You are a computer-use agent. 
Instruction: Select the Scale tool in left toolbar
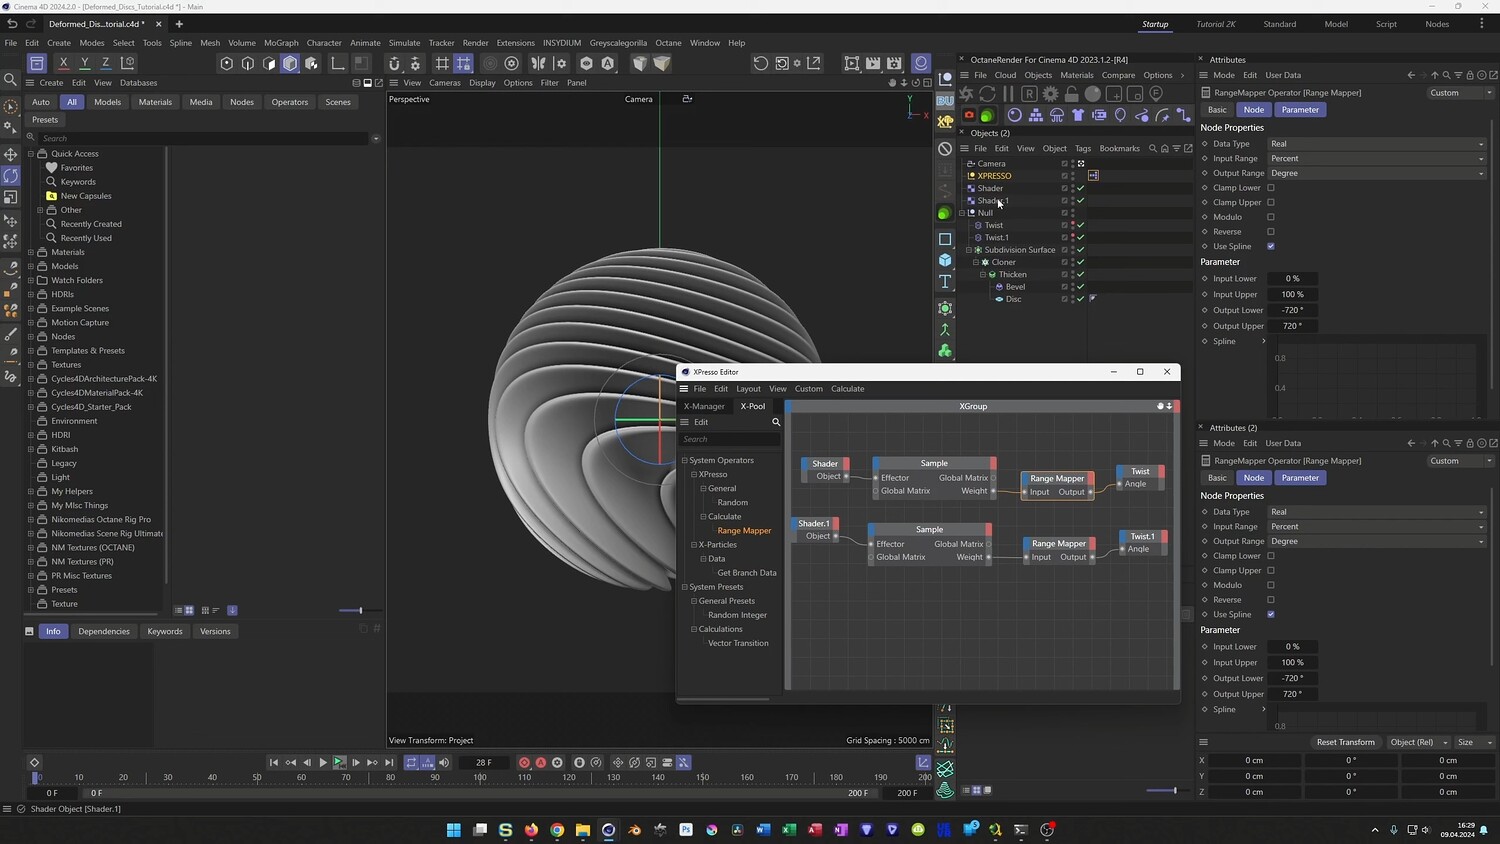[11, 197]
